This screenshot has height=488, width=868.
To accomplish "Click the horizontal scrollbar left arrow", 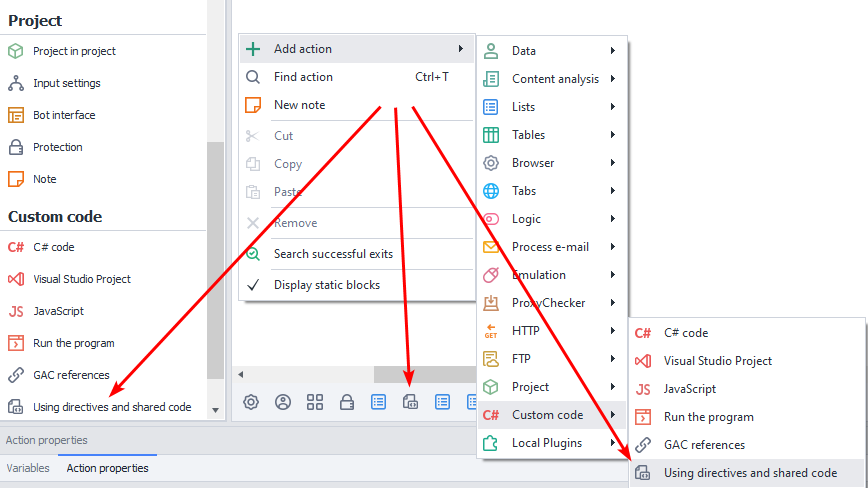I will coord(240,374).
